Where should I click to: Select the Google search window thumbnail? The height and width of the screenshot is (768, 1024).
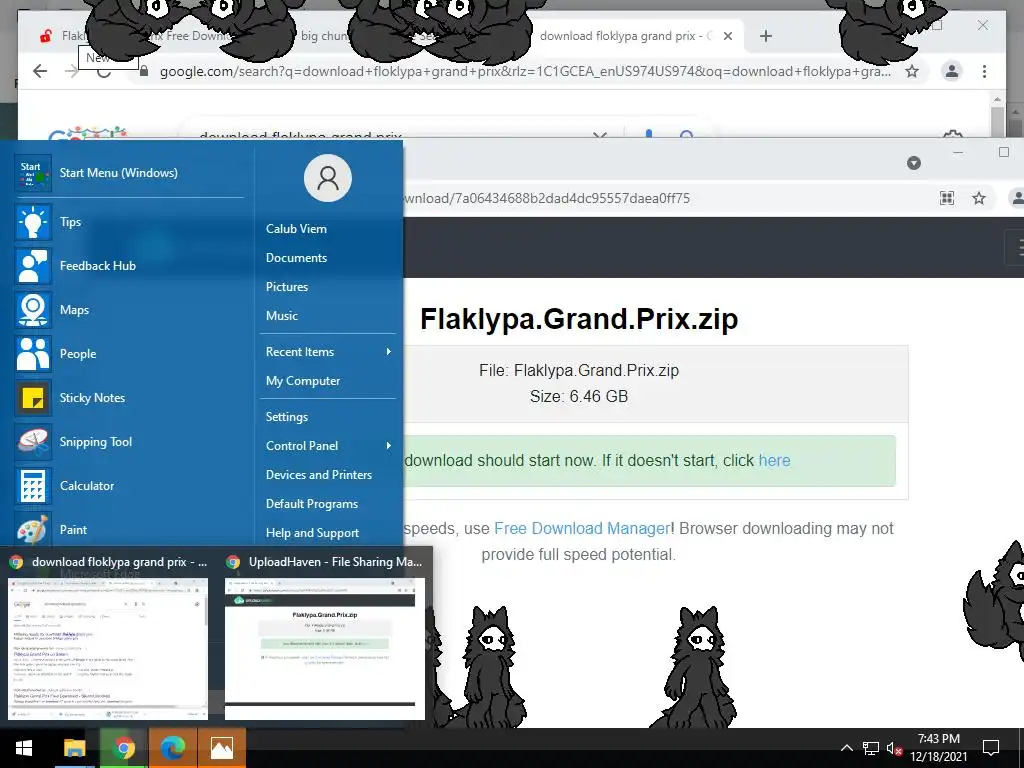click(108, 648)
